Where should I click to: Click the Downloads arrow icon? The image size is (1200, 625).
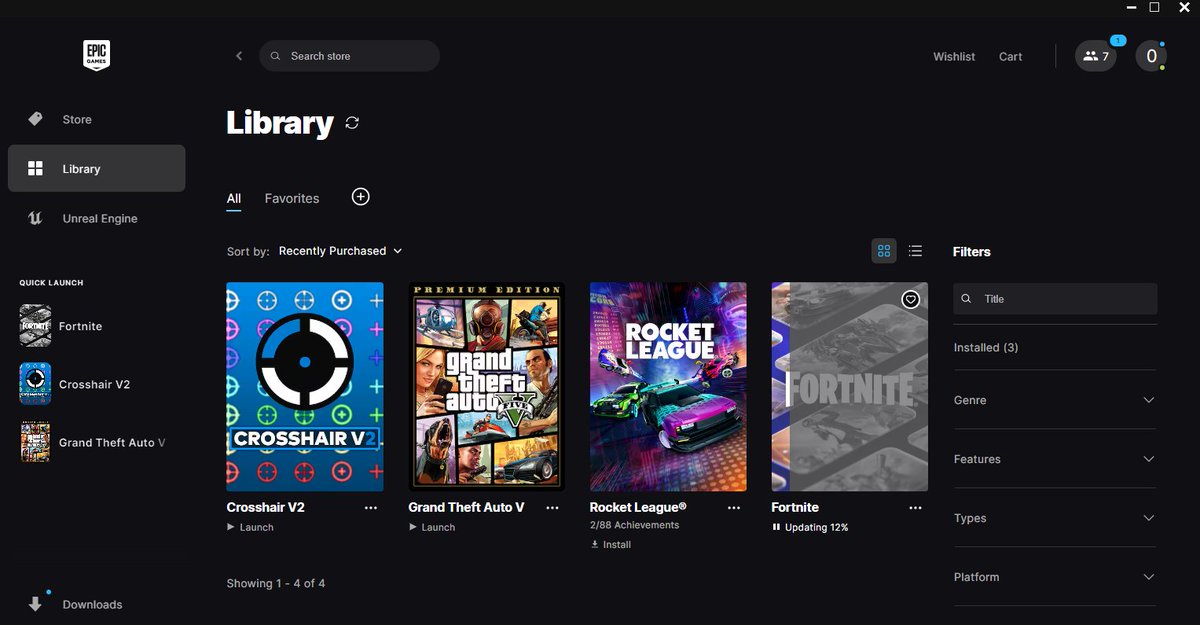click(36, 604)
